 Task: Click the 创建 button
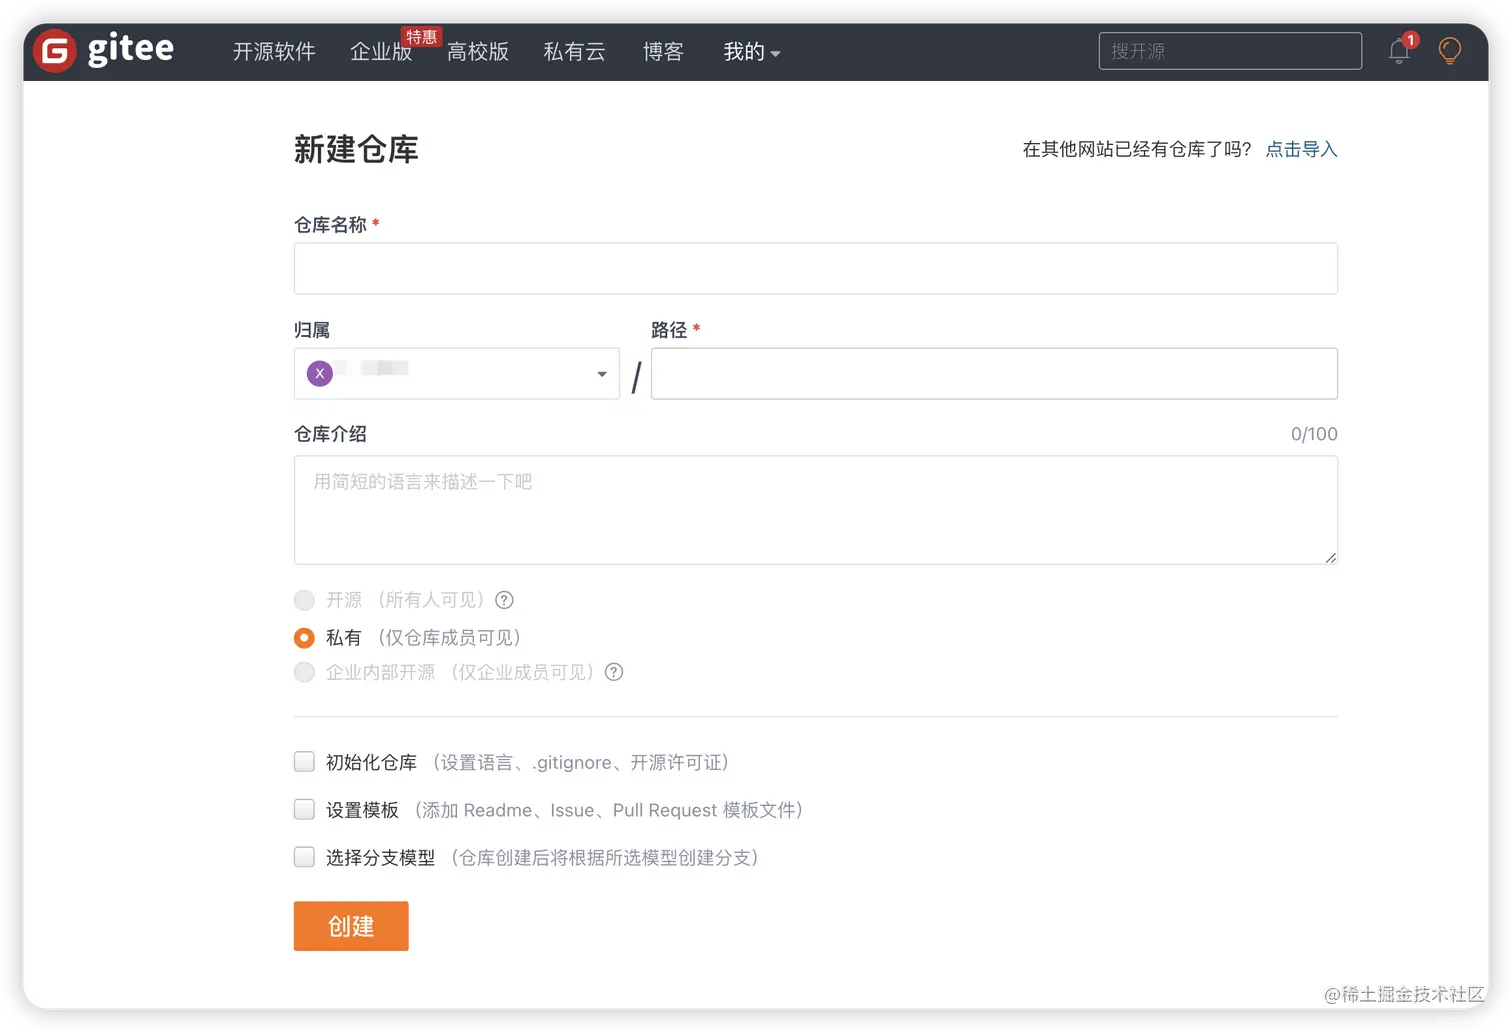click(350, 926)
